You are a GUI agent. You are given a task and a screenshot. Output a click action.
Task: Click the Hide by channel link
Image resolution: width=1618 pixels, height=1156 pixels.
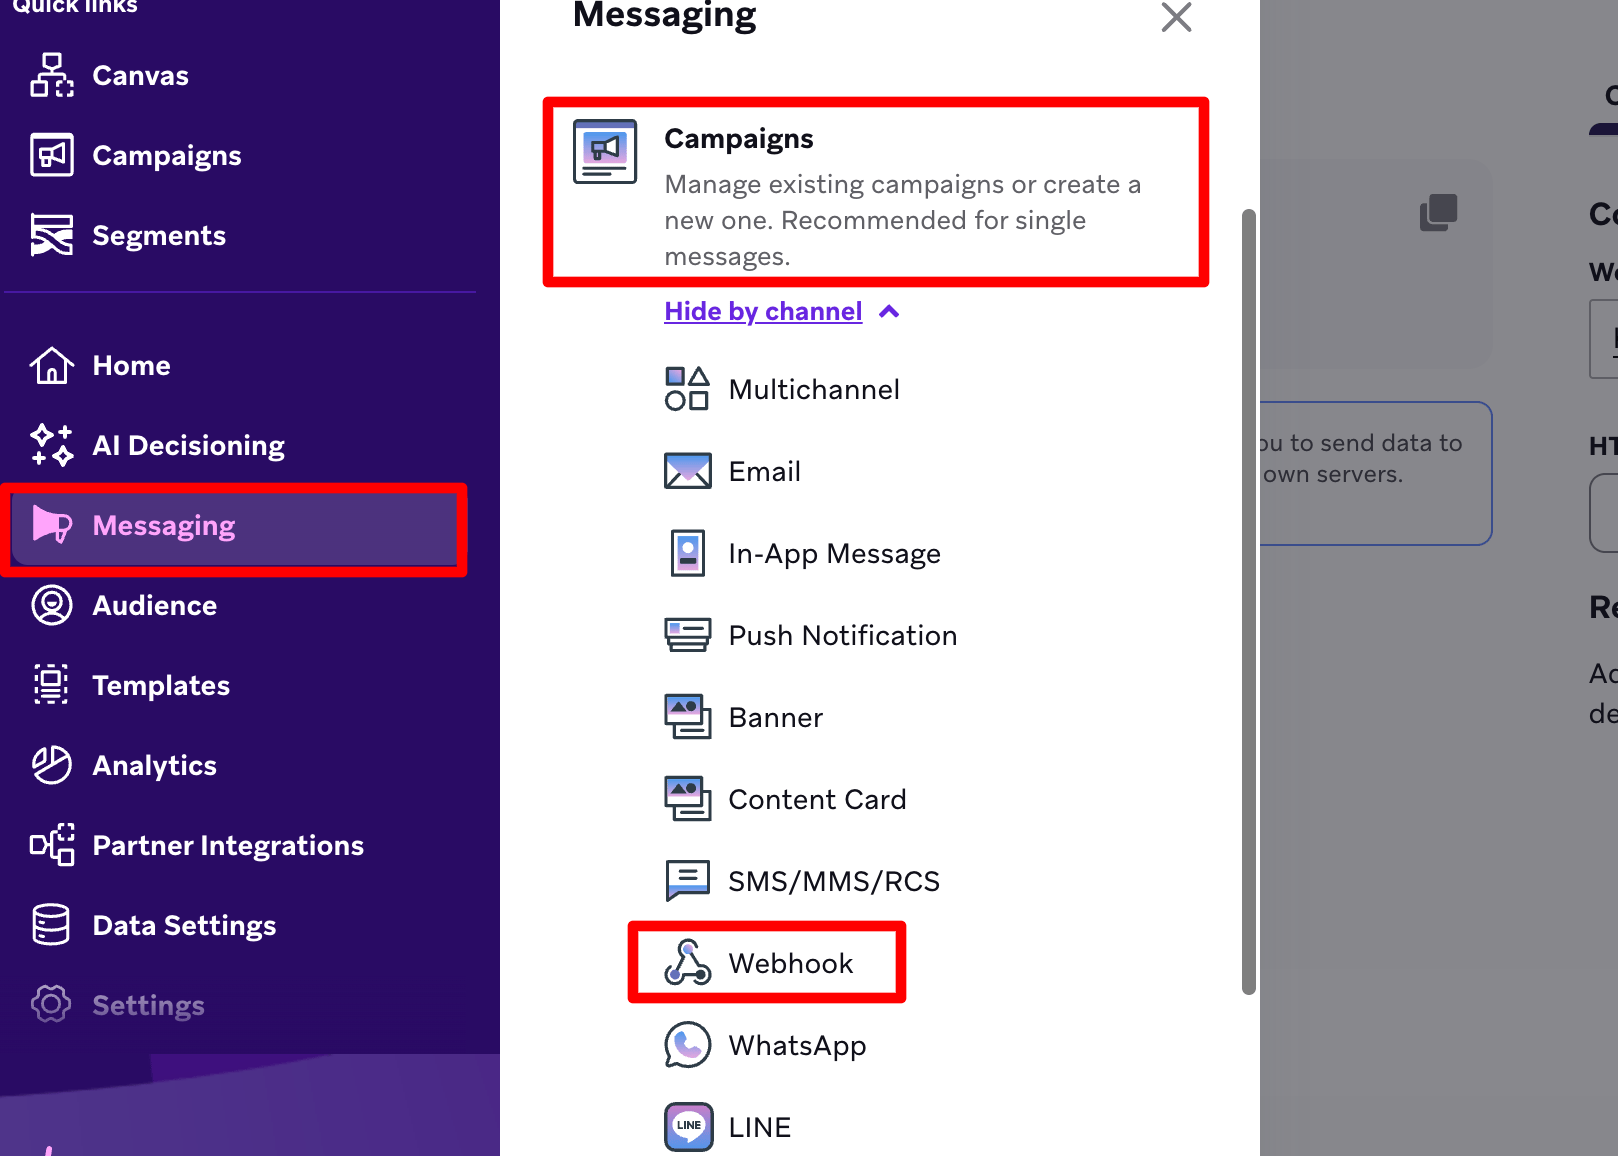point(763,311)
